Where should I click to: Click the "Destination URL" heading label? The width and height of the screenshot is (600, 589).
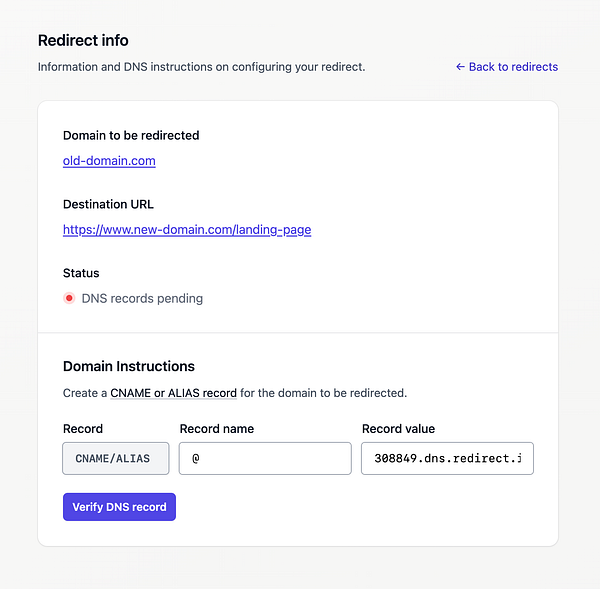coord(108,204)
